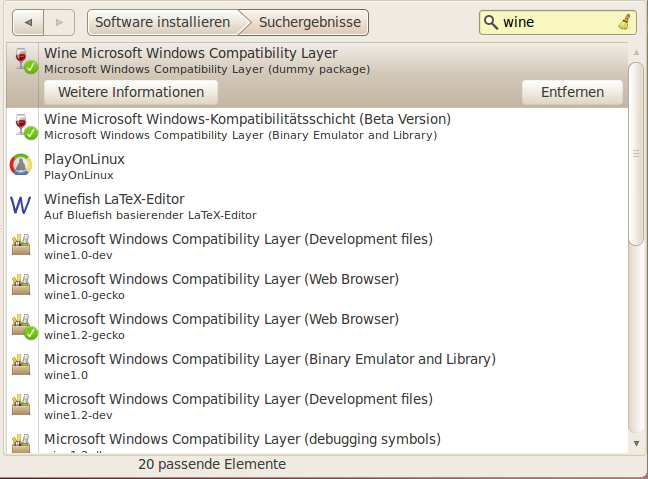
Task: Click the Winefish LaTeX-Editor W icon
Action: tap(21, 205)
